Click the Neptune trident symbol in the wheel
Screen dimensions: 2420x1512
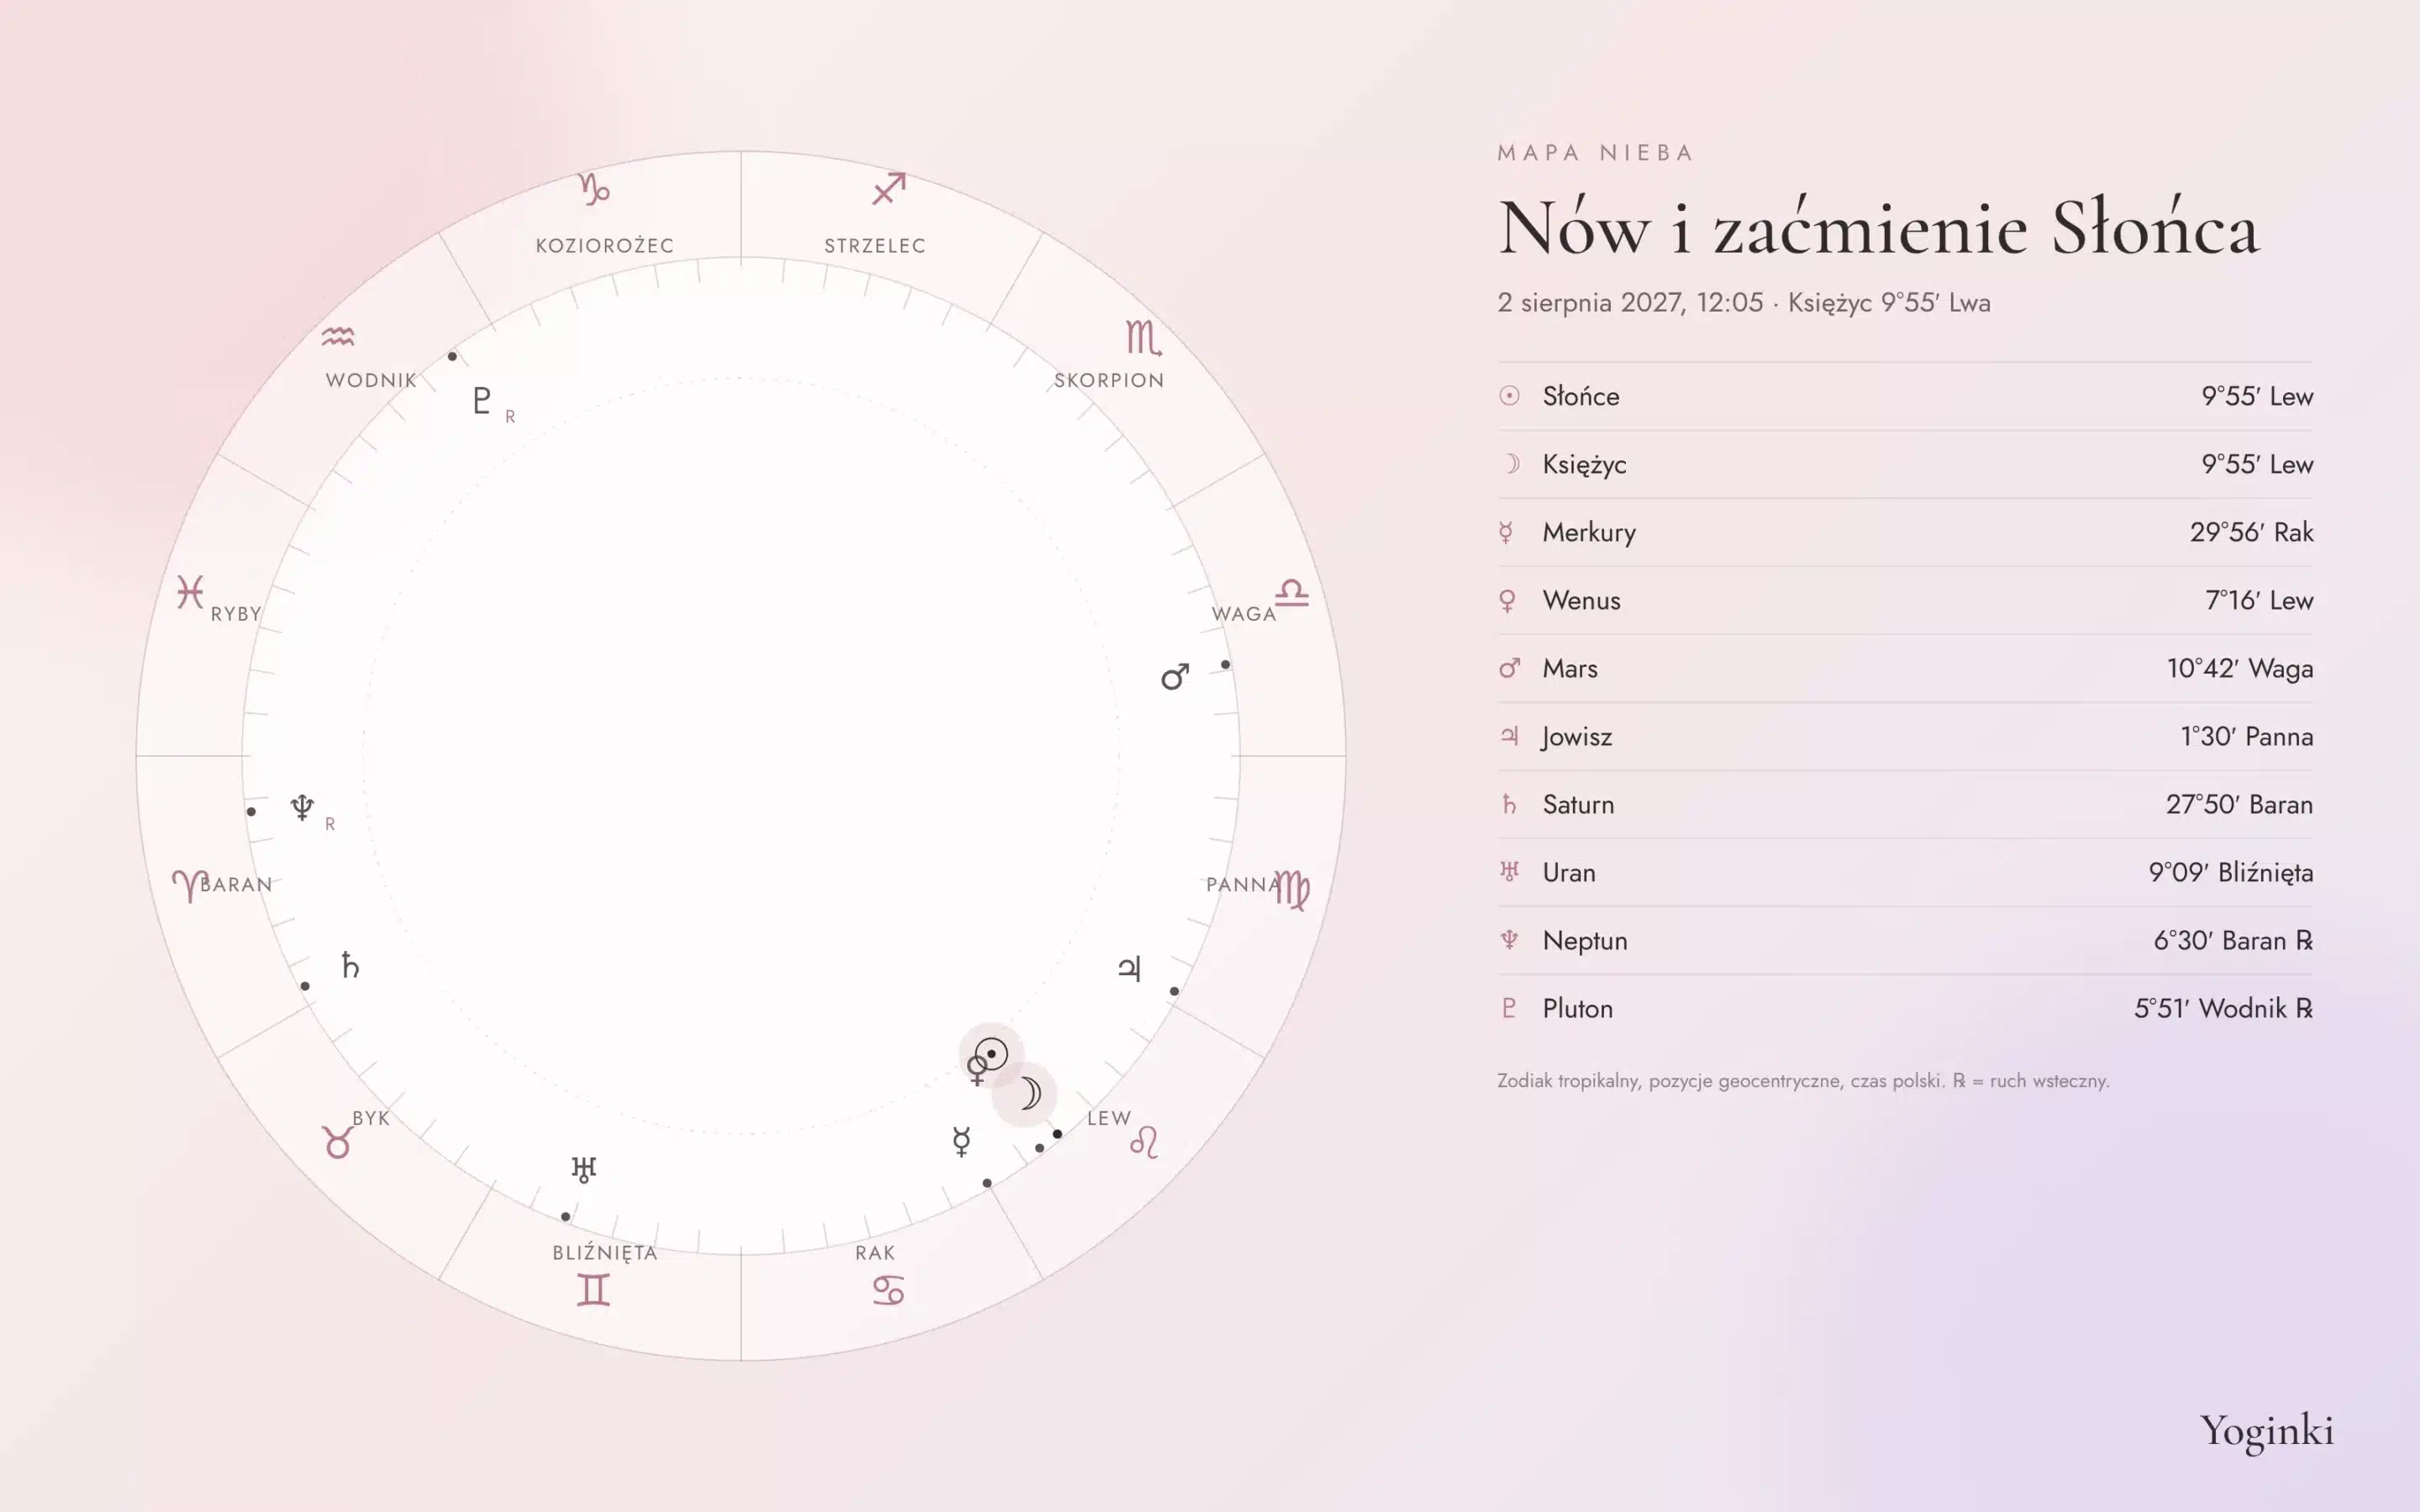(x=302, y=807)
